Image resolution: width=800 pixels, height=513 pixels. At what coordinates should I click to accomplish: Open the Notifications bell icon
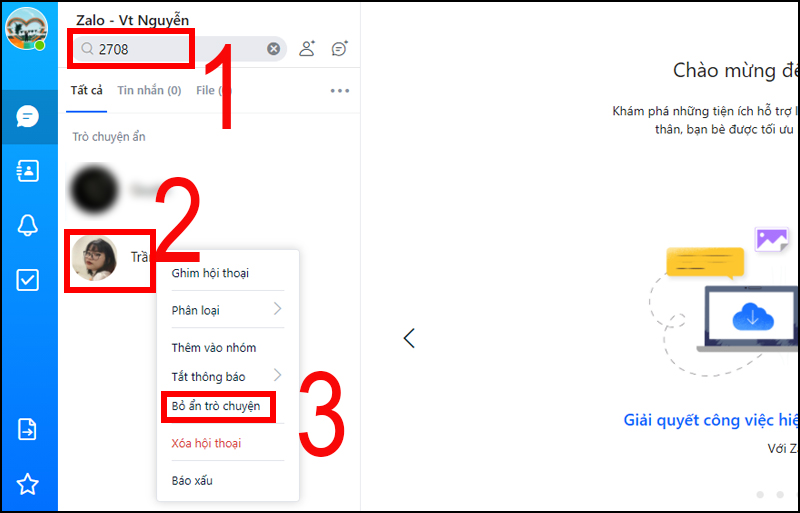click(28, 225)
